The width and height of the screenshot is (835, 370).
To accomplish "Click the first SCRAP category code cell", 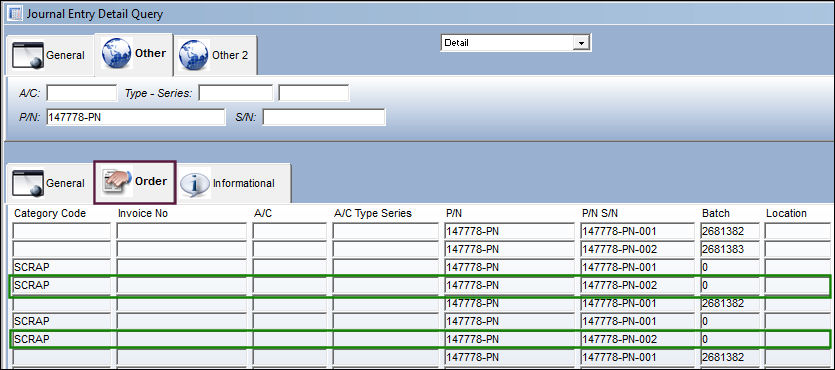I will [61, 267].
